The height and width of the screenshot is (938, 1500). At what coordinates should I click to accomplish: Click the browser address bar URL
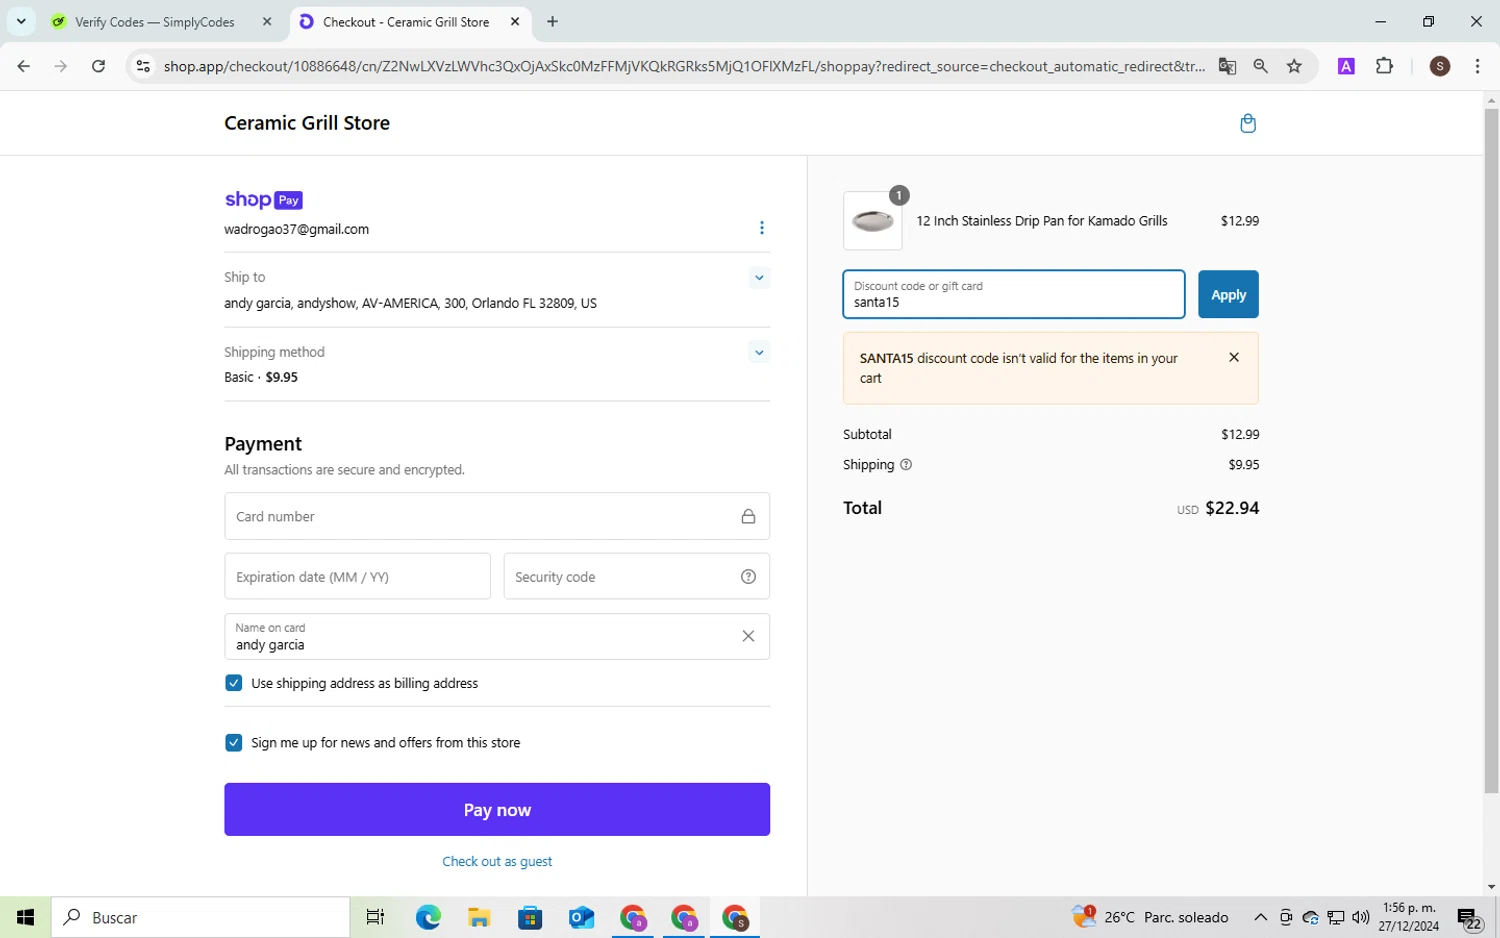pos(685,66)
